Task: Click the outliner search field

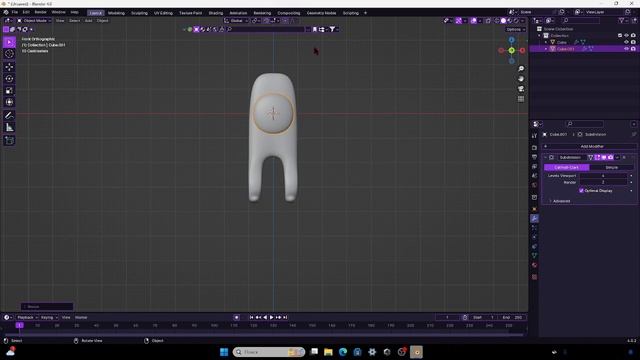Action: pyautogui.click(x=581, y=20)
